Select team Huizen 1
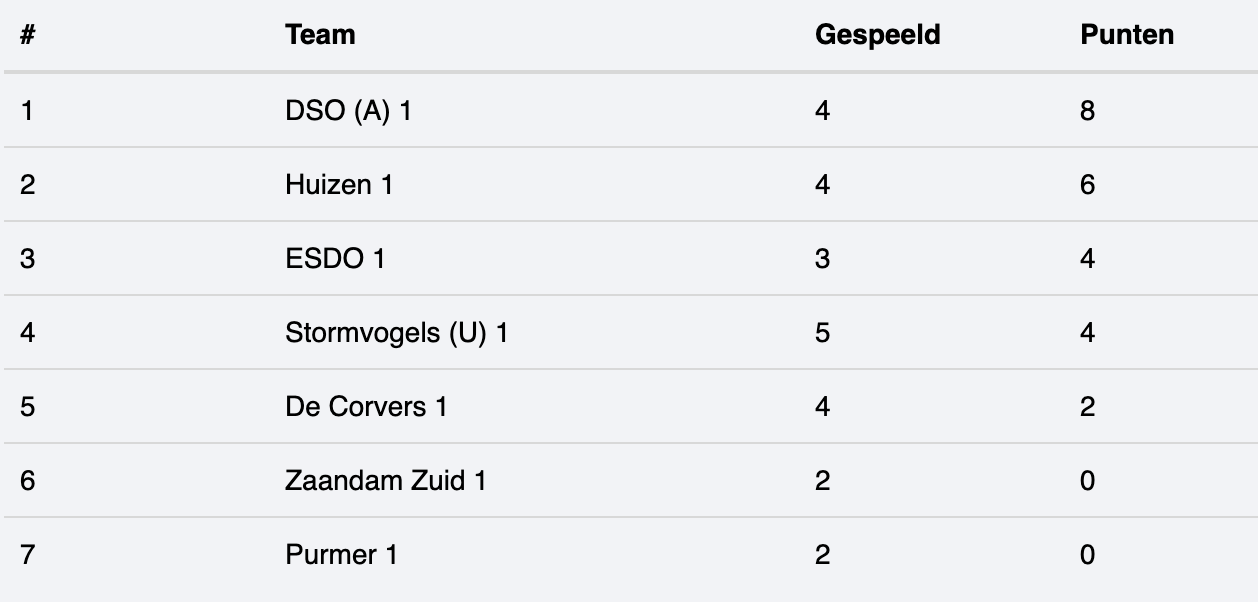The image size is (1258, 602). point(339,185)
